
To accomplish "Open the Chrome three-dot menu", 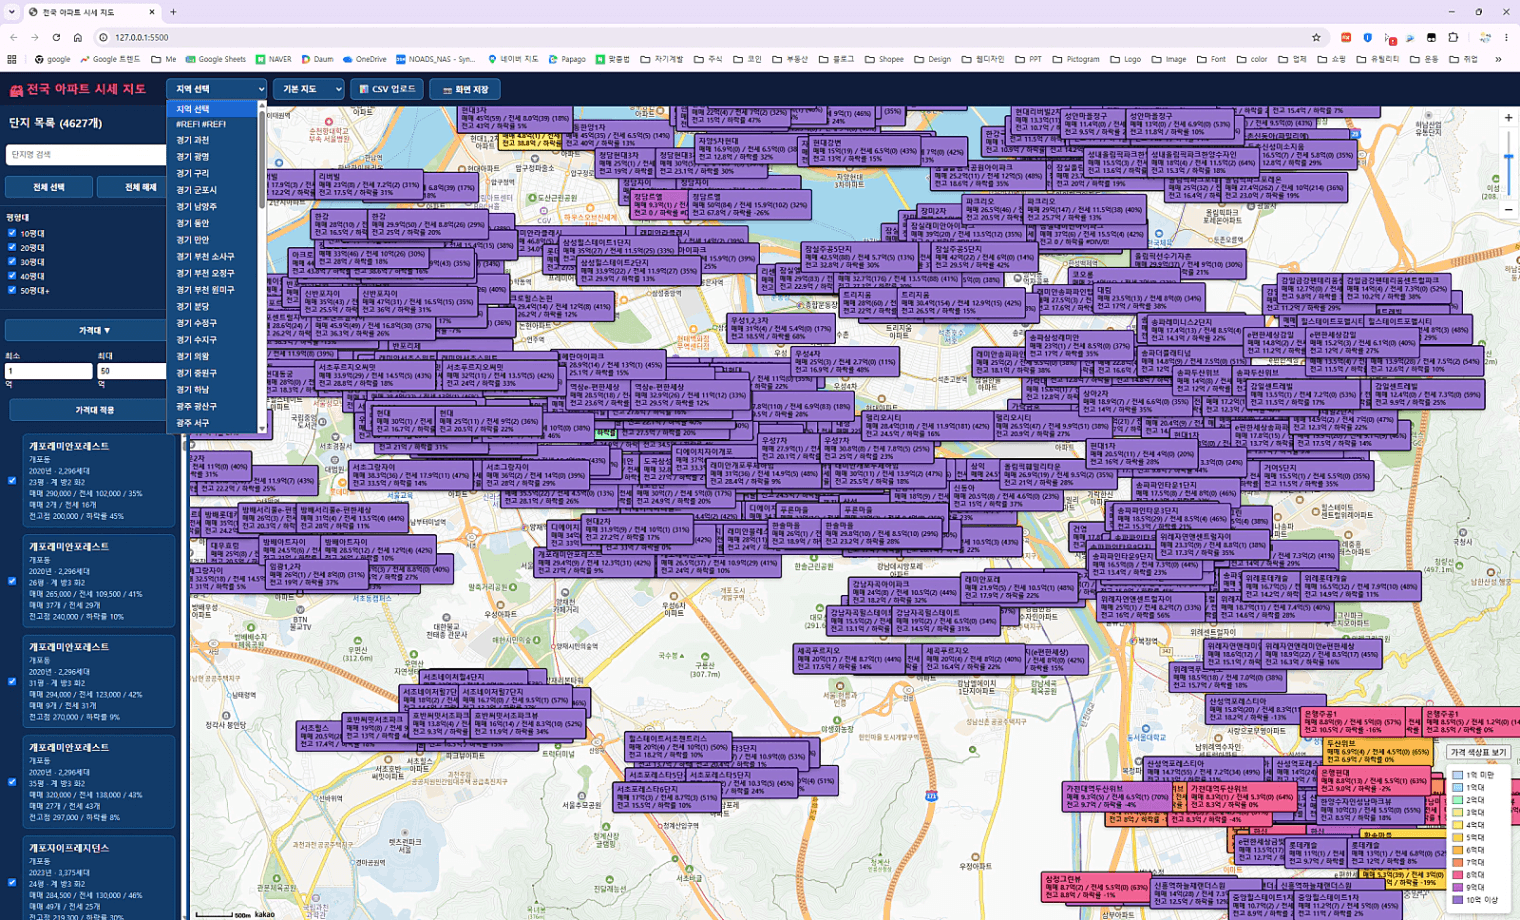I will pyautogui.click(x=1506, y=37).
